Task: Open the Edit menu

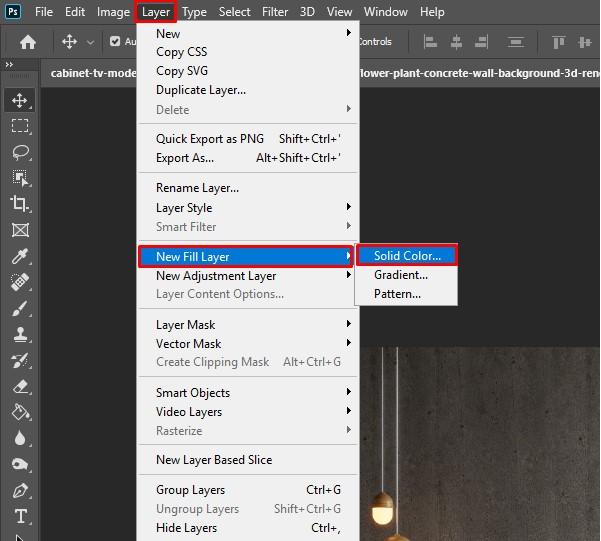Action: coord(75,12)
